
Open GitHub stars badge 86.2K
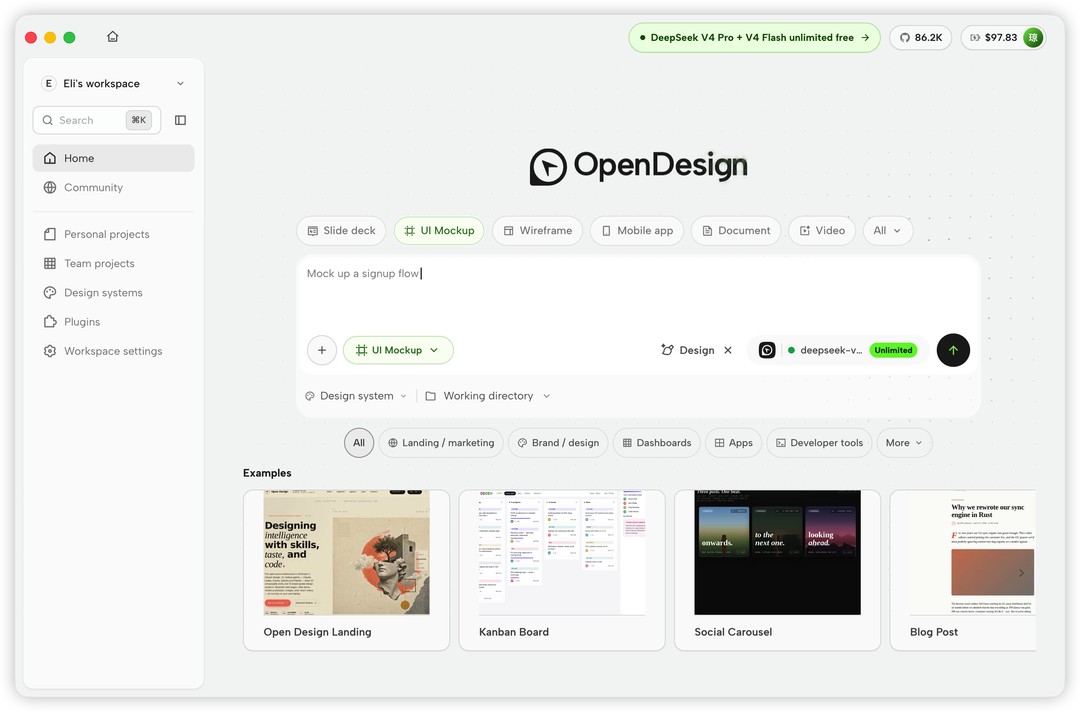920,37
